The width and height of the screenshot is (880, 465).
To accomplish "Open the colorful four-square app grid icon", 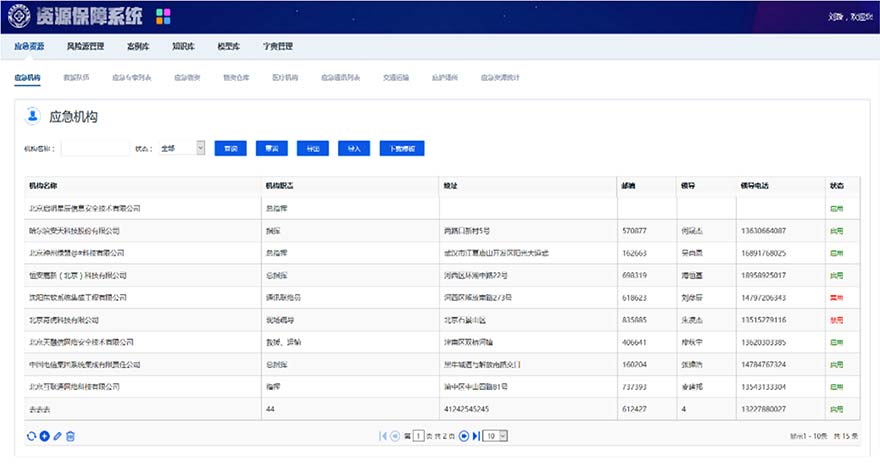I will click(163, 17).
